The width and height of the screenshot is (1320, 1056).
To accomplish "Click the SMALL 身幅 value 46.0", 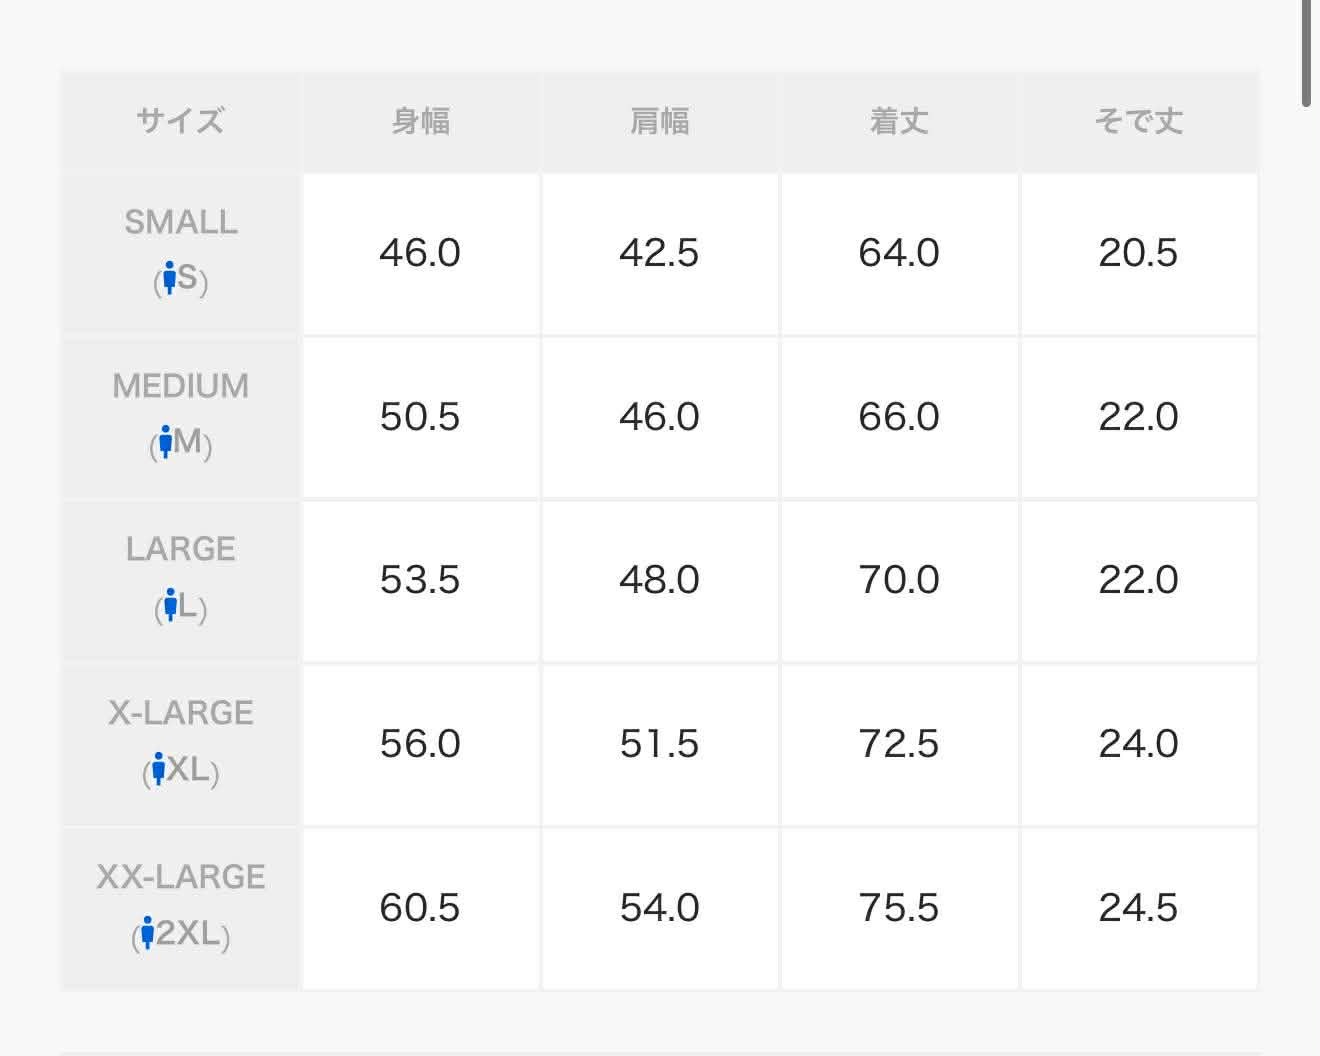I will (x=420, y=253).
